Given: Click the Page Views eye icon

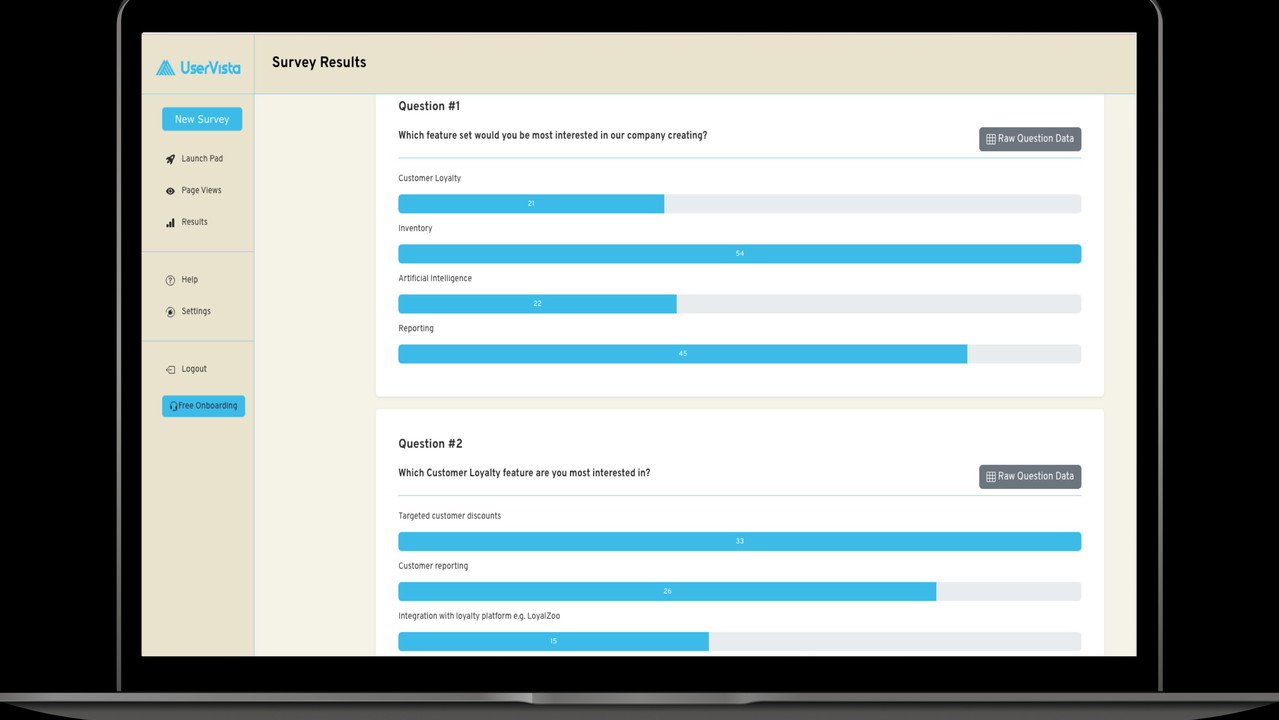Looking at the screenshot, I should pos(170,191).
